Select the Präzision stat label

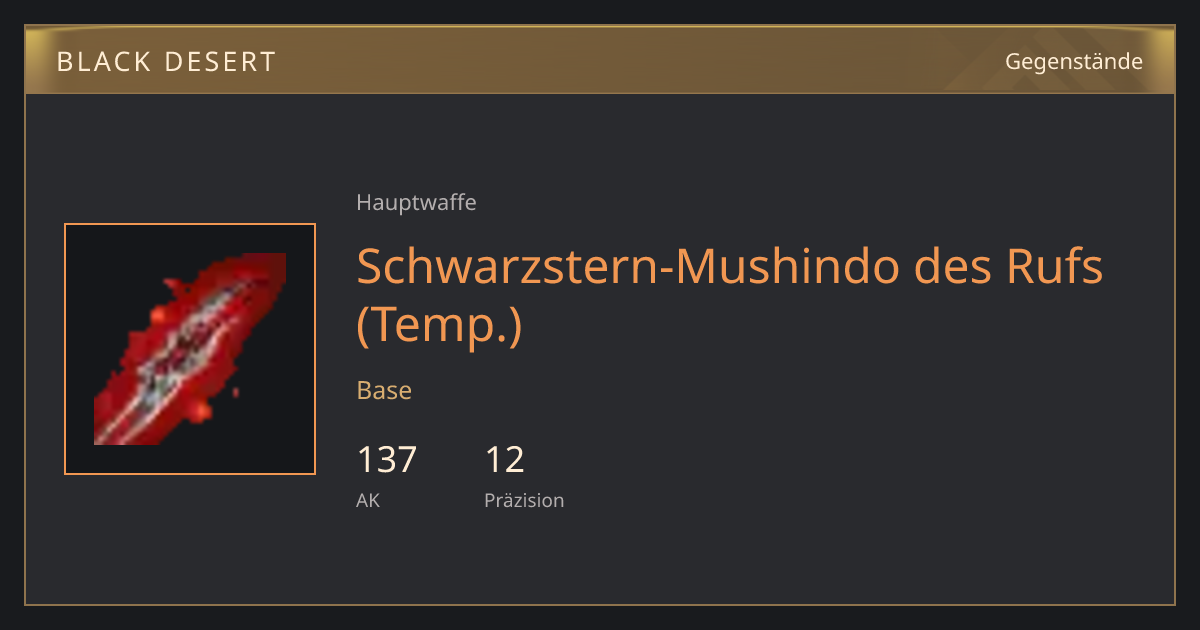click(524, 500)
